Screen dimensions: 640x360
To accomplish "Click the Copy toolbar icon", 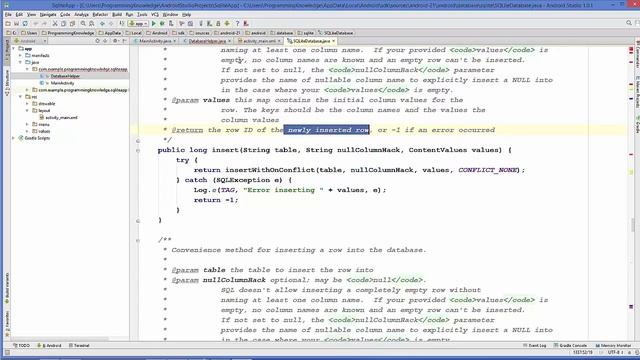I will coord(63,24).
